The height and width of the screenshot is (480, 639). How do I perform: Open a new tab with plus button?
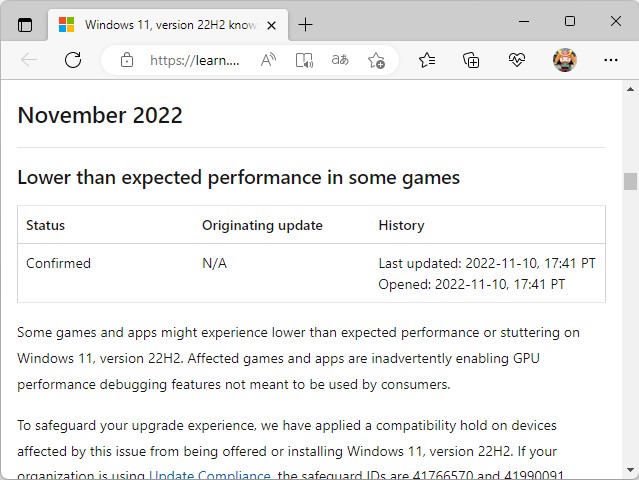[x=305, y=25]
